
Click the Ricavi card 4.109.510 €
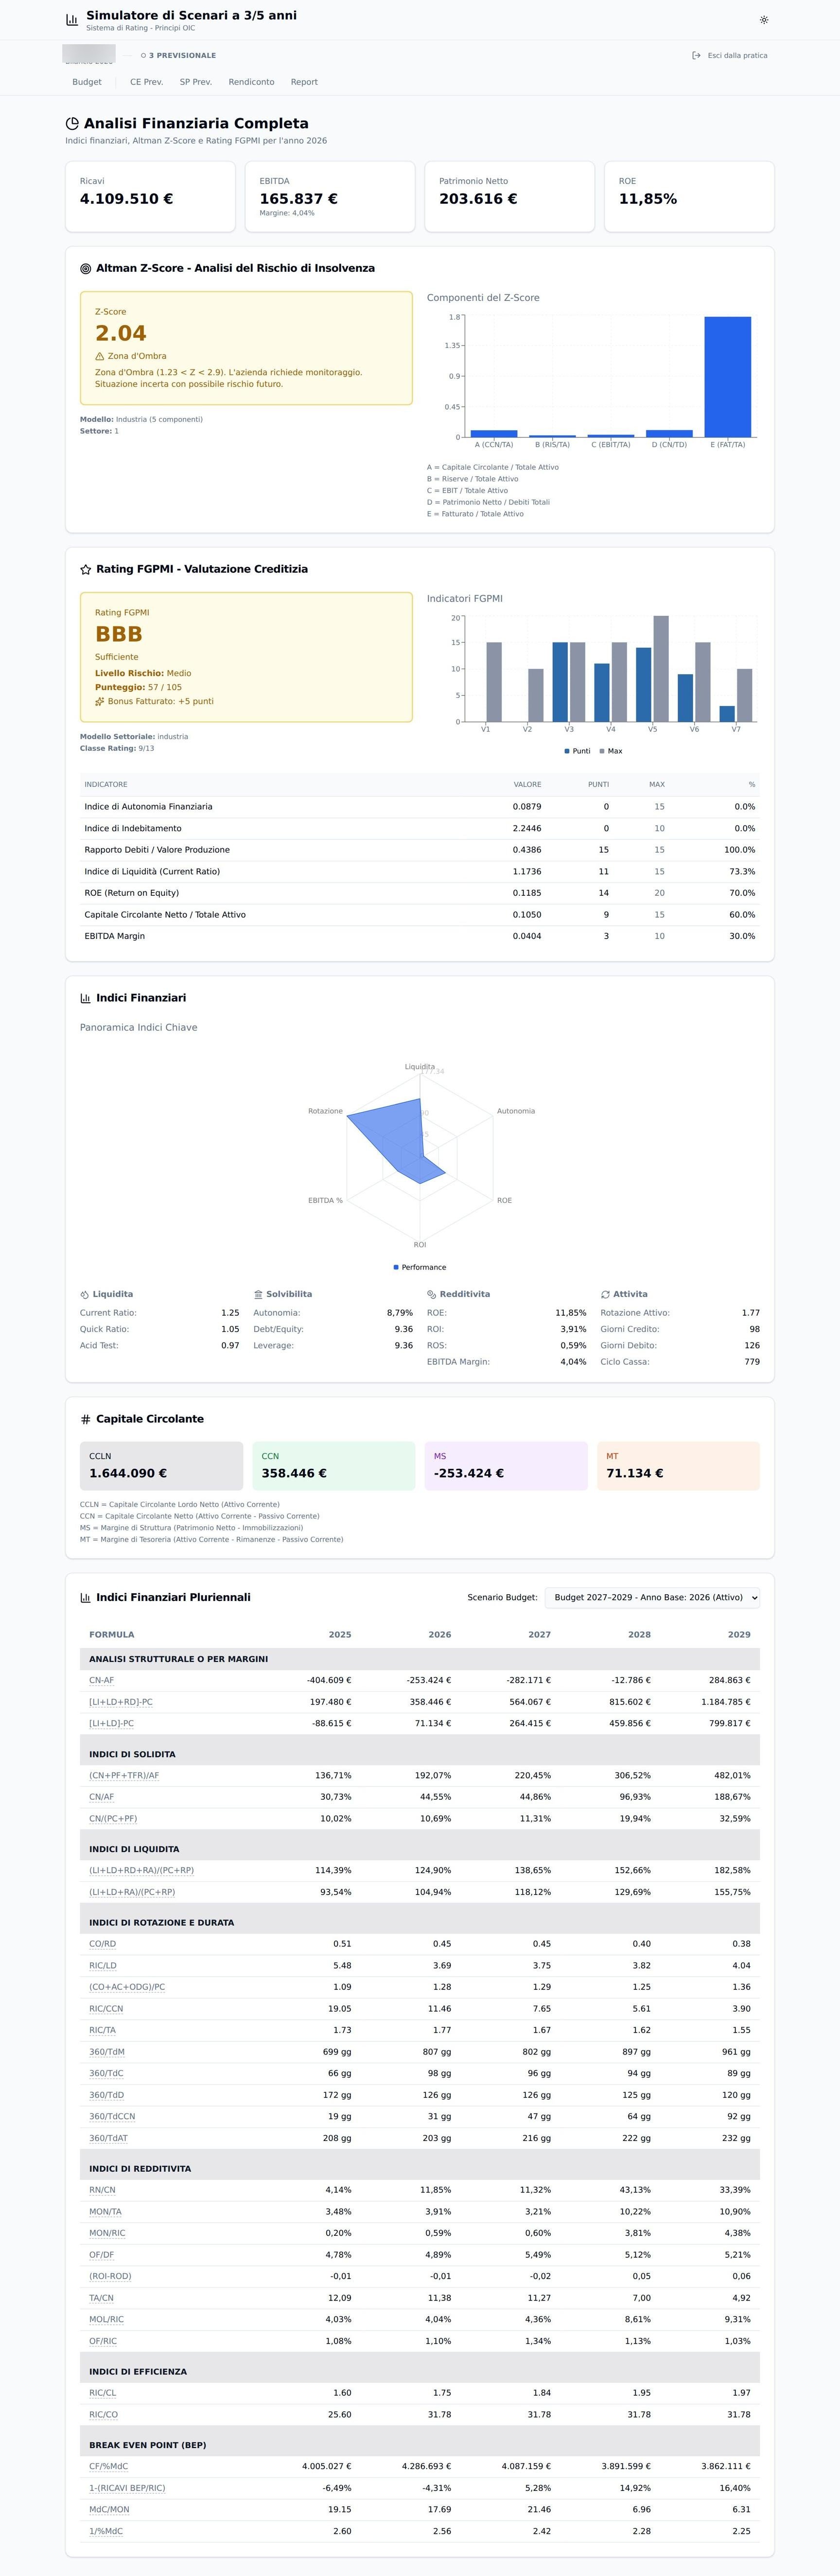click(x=150, y=197)
